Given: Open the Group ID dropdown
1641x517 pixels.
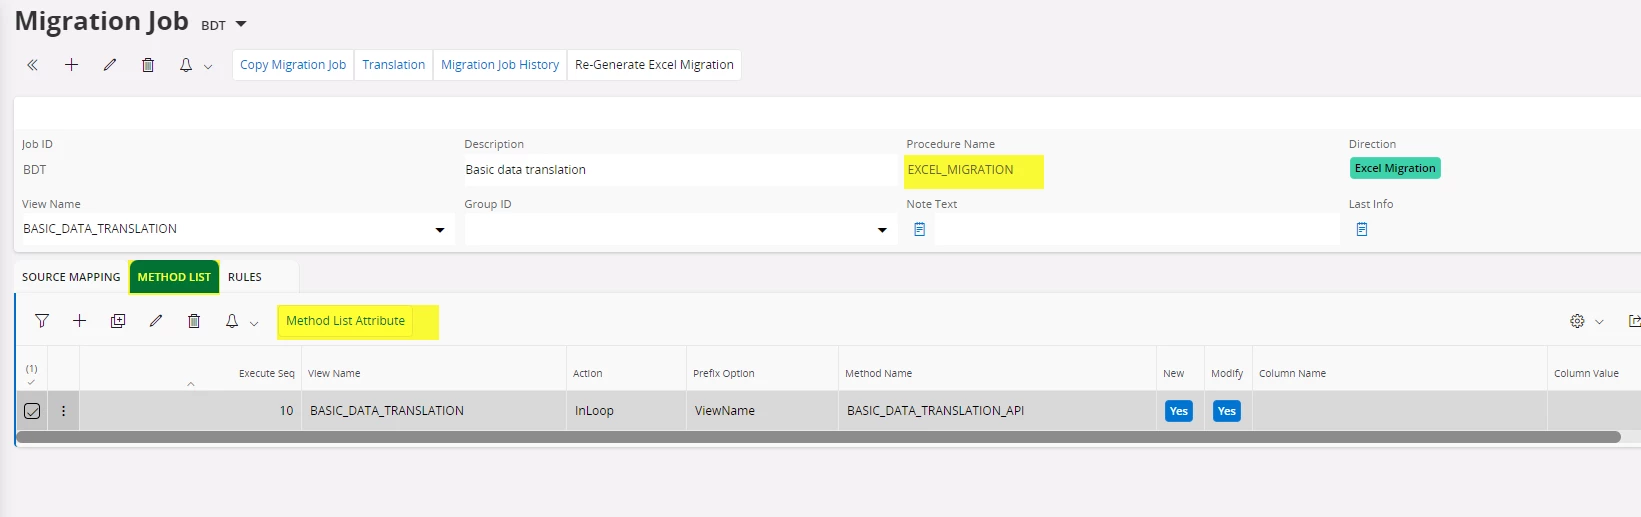Looking at the screenshot, I should pos(881,230).
